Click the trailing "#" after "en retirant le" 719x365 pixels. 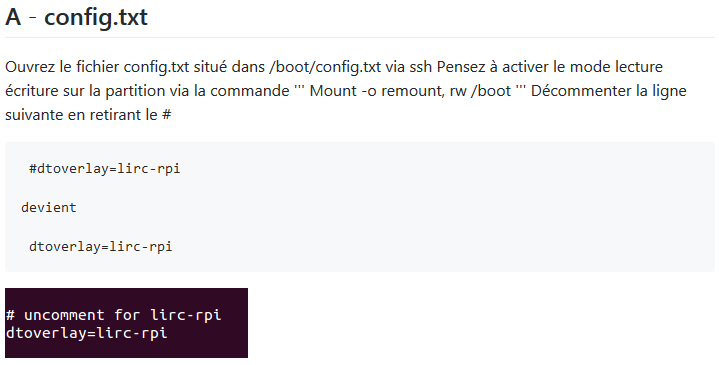point(166,115)
